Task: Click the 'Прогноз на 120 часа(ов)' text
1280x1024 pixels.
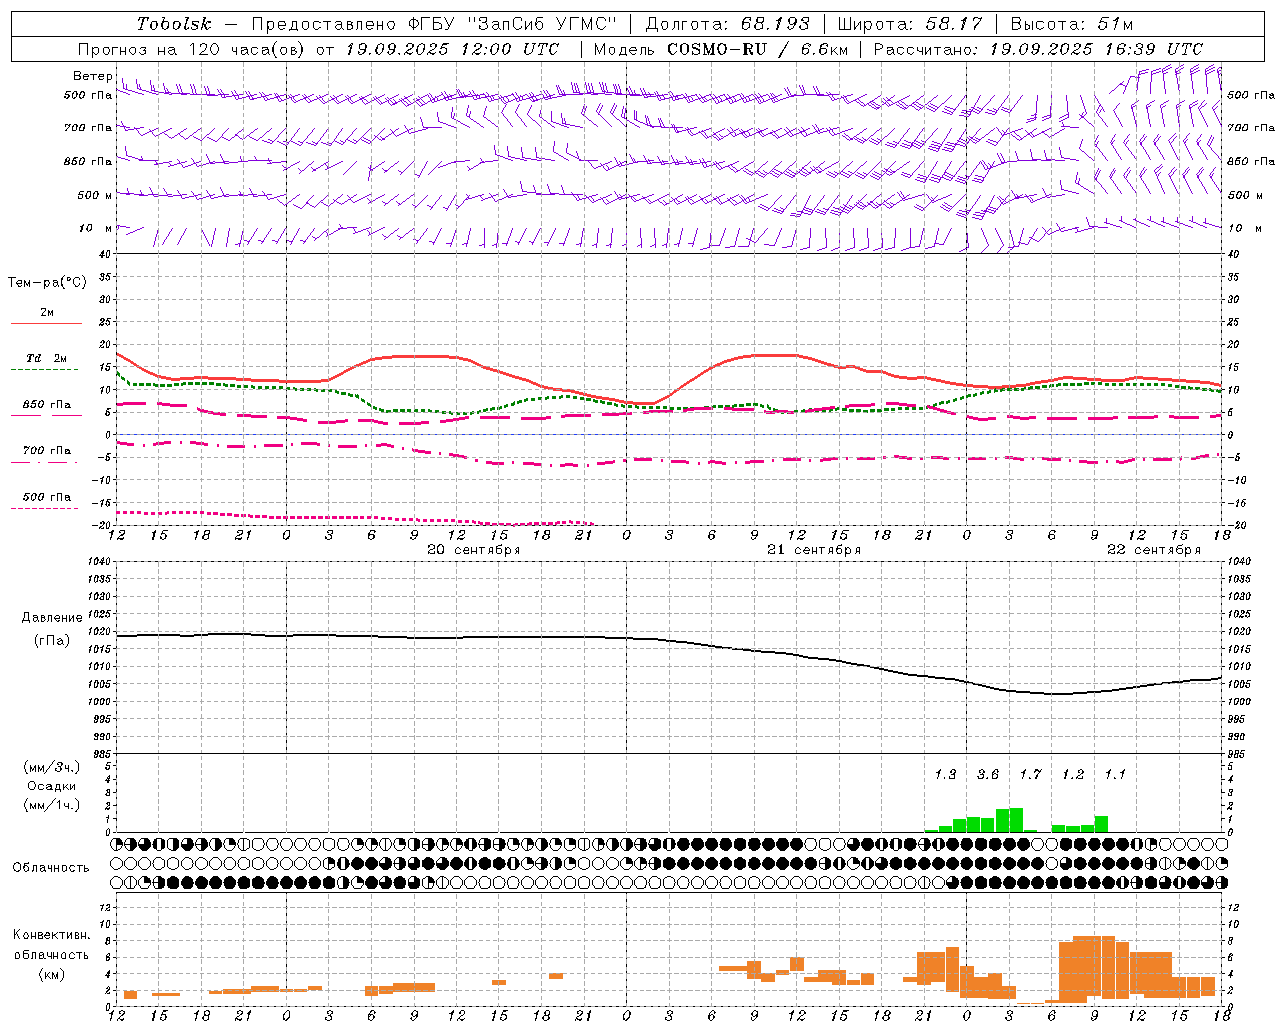Action: [192, 49]
